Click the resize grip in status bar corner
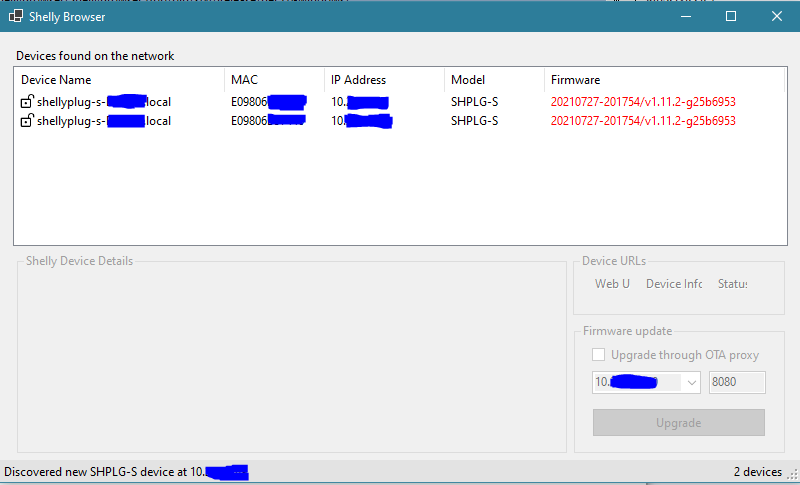Screen dimensions: 800x485 coord(793,474)
